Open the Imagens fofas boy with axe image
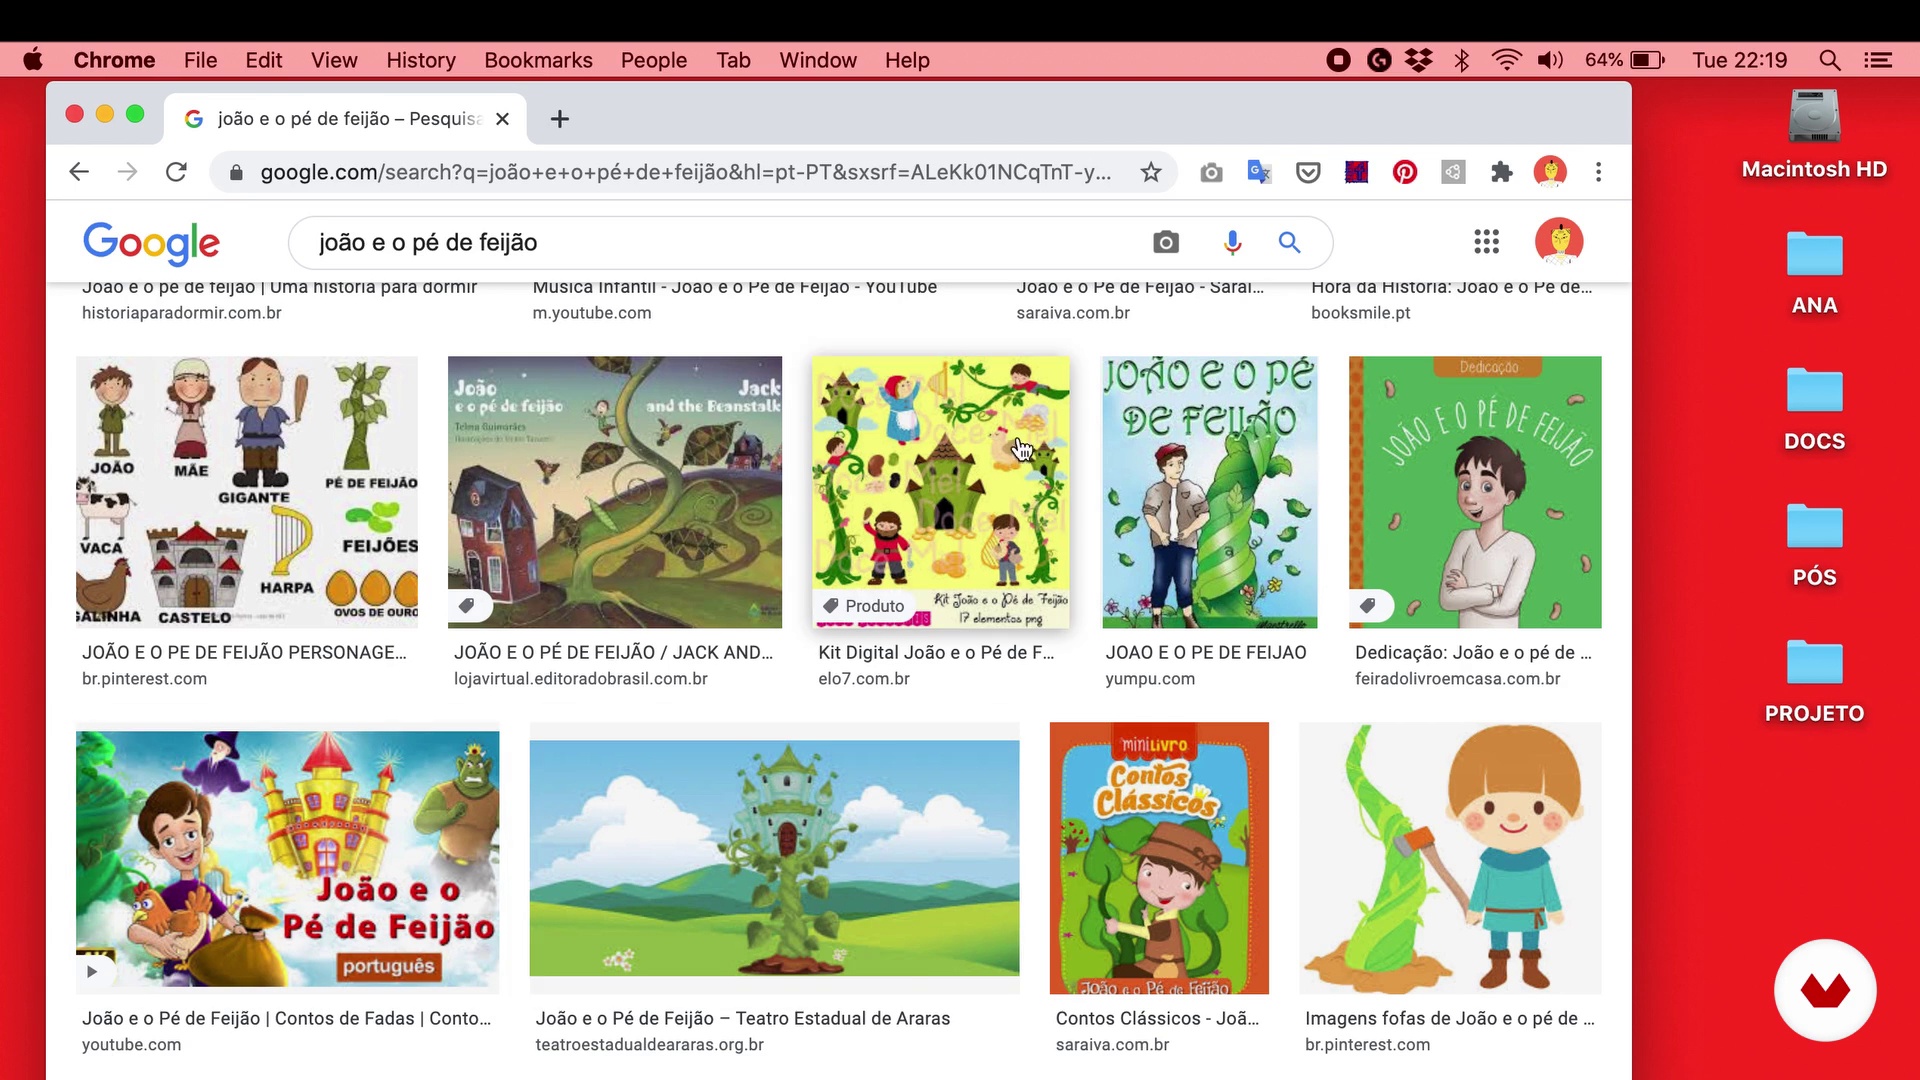 pos(1450,858)
